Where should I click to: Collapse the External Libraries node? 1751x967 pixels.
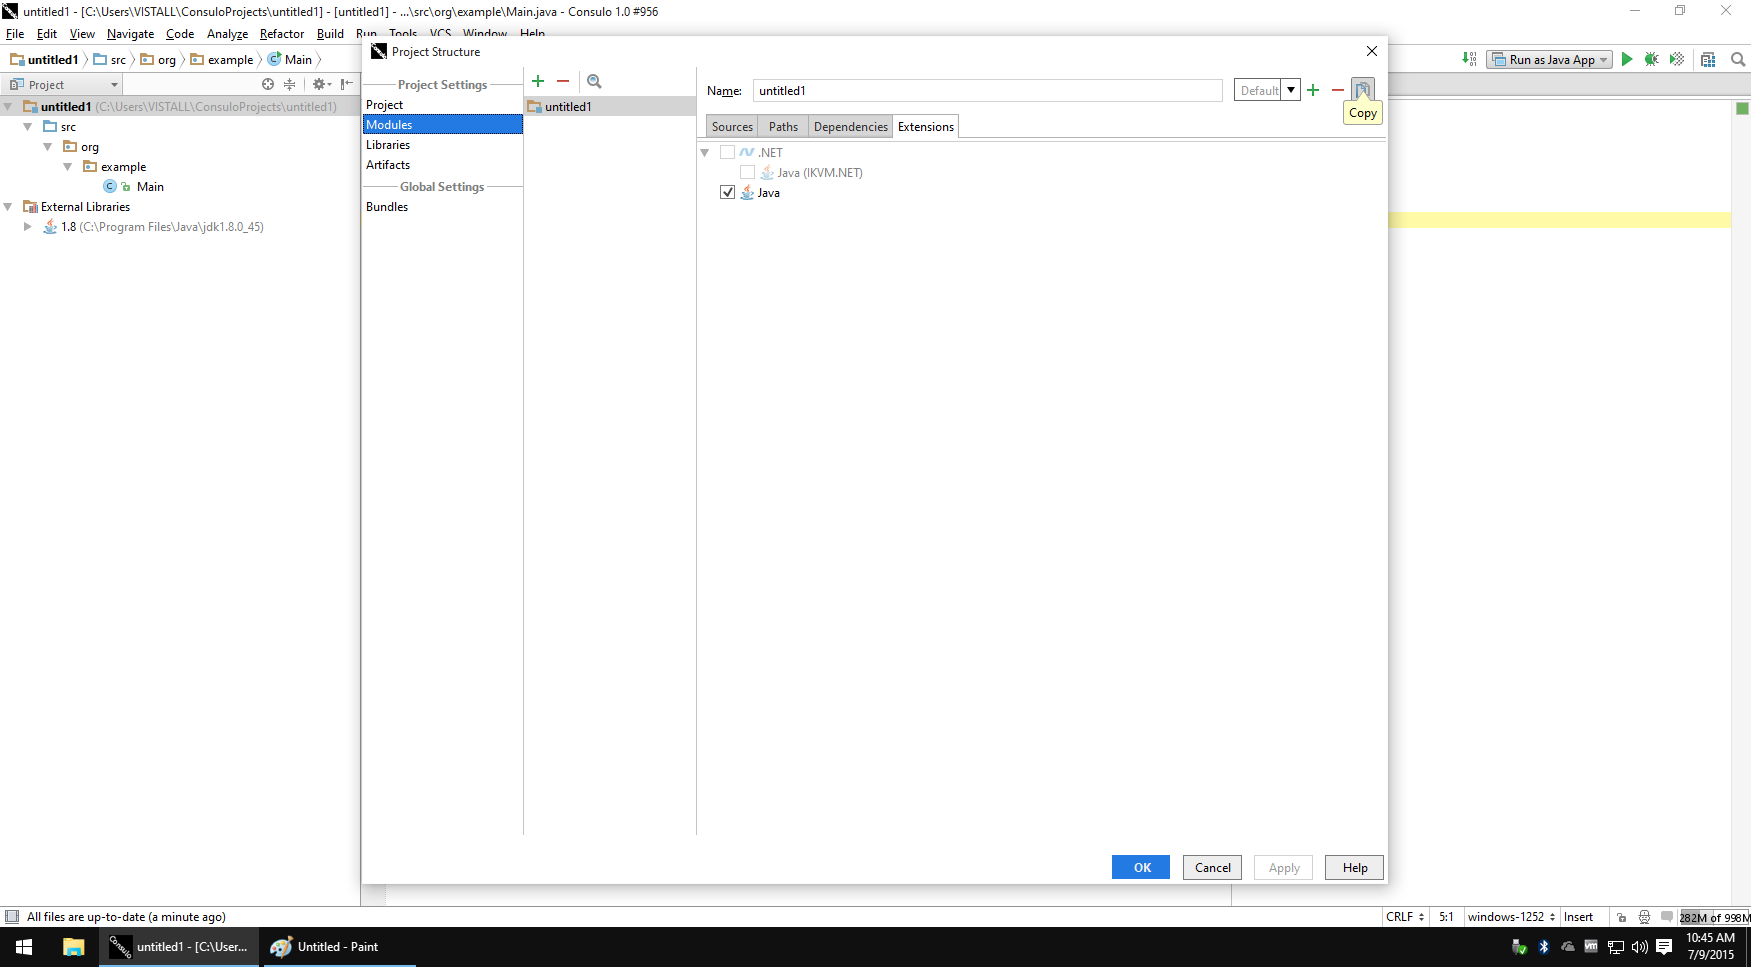(8, 206)
